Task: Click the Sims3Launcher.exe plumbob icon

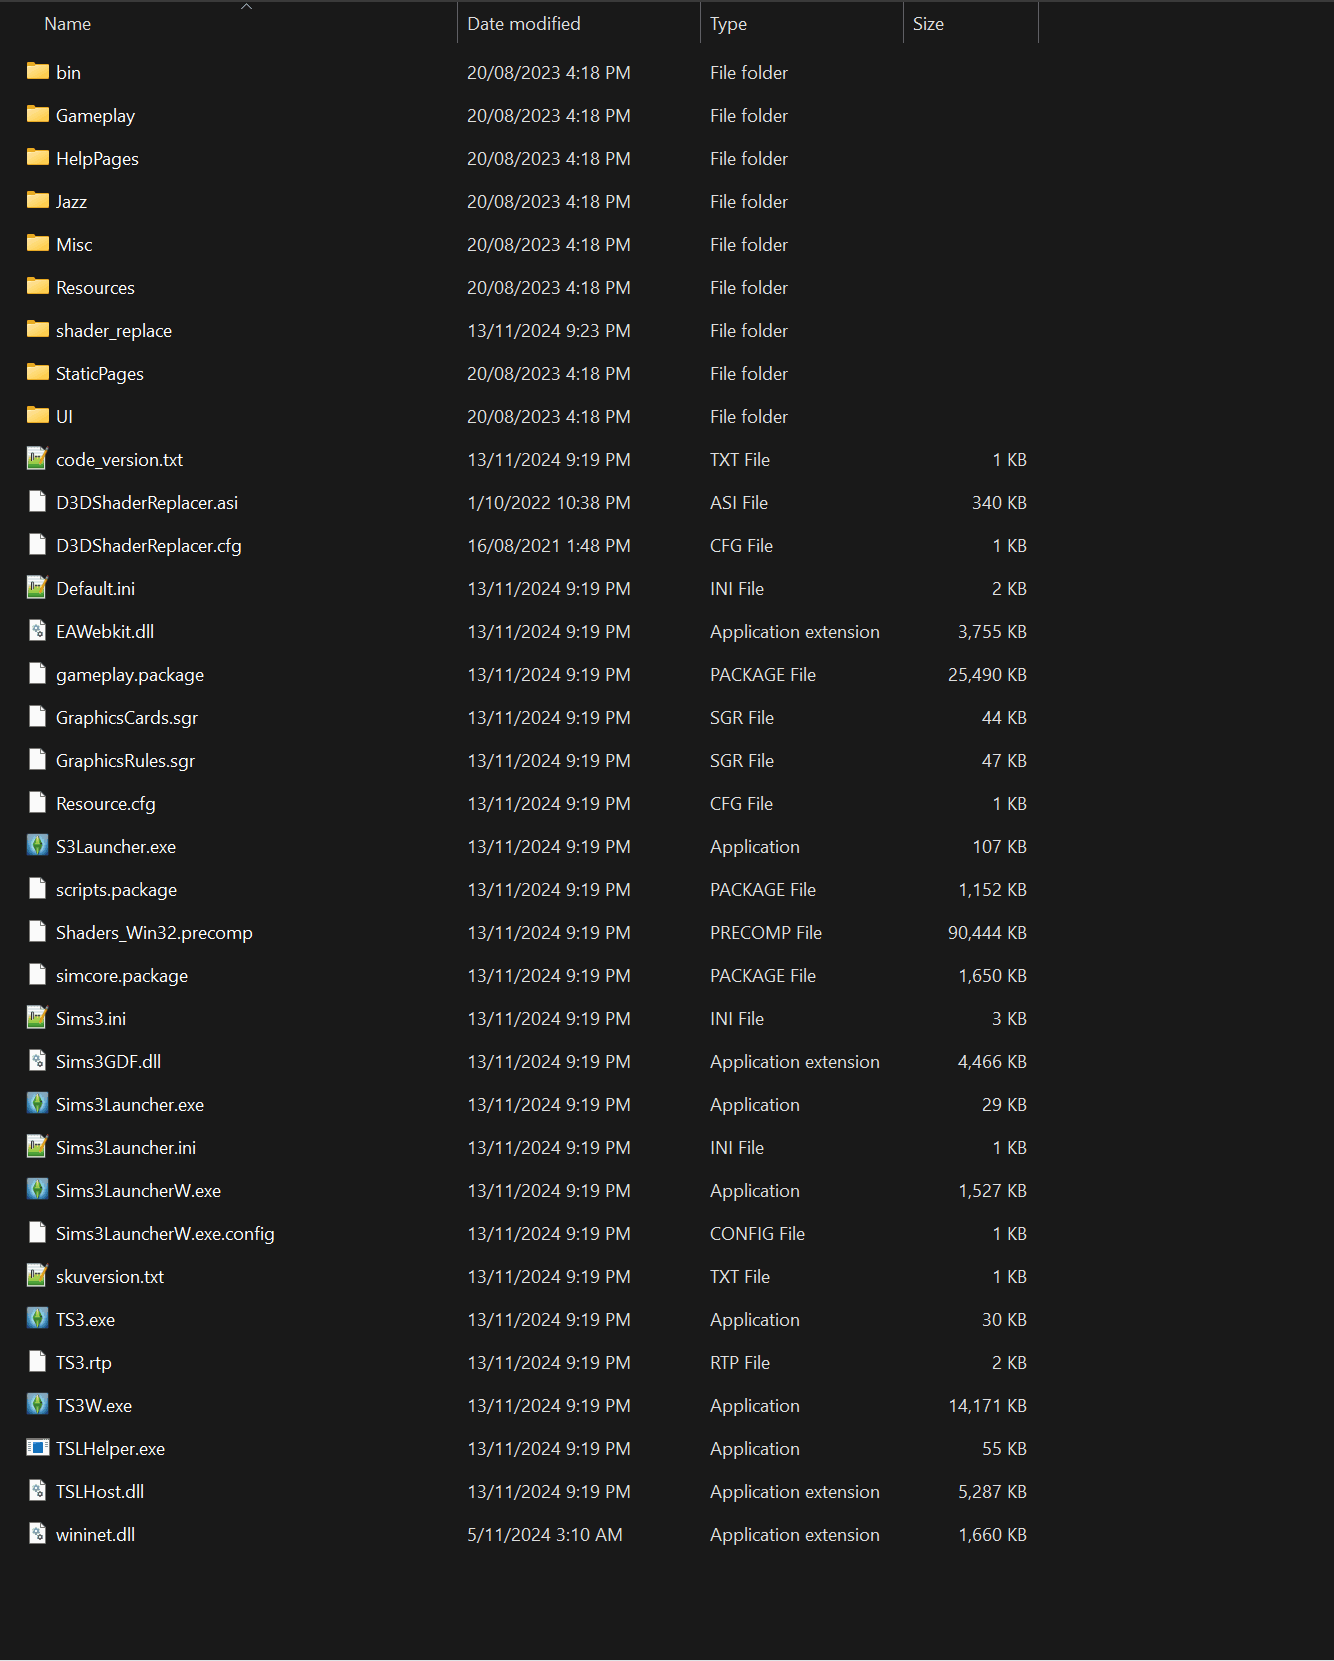Action: [38, 1104]
